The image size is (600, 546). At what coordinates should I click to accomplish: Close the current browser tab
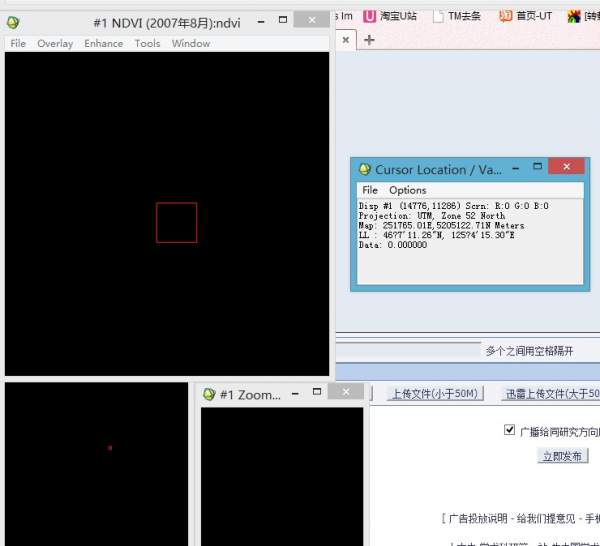point(346,40)
